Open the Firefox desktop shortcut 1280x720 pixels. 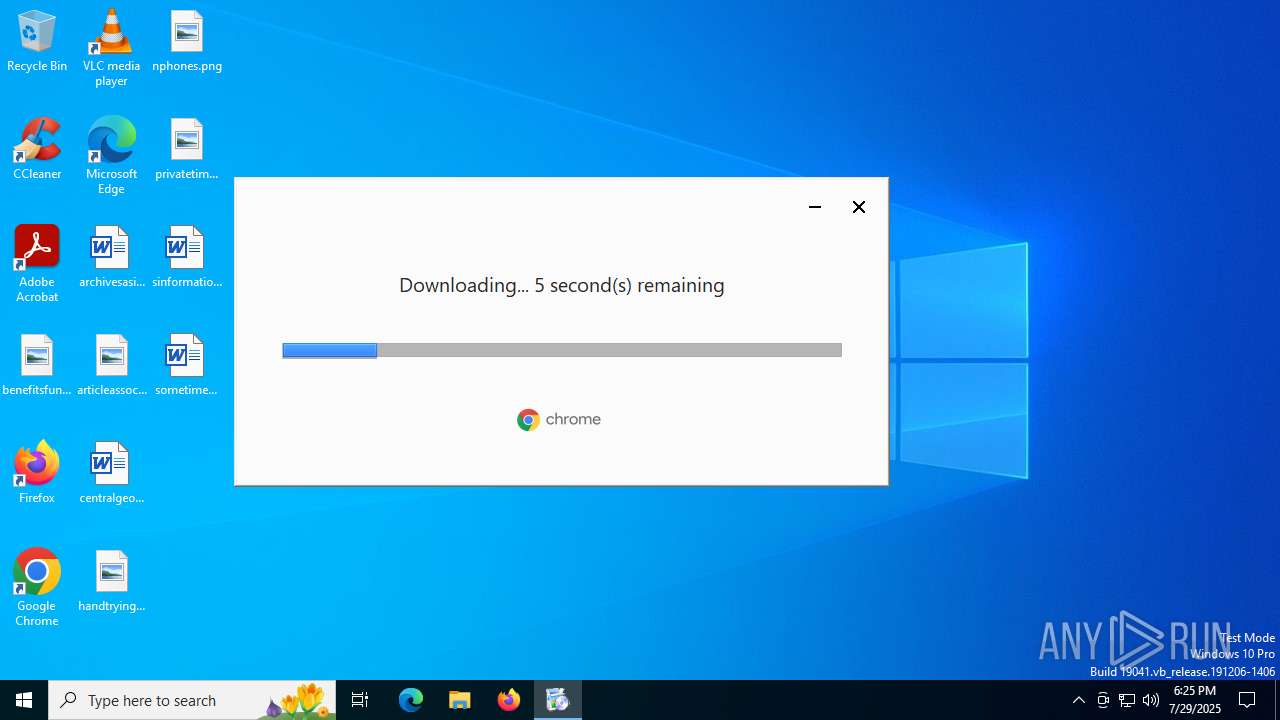(x=37, y=473)
